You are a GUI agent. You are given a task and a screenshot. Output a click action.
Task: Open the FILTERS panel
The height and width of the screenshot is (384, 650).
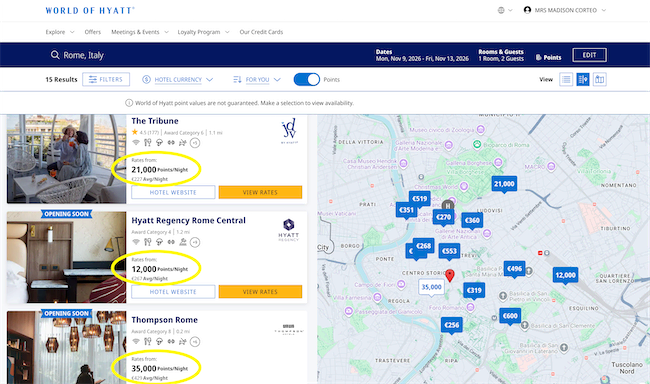tap(106, 79)
